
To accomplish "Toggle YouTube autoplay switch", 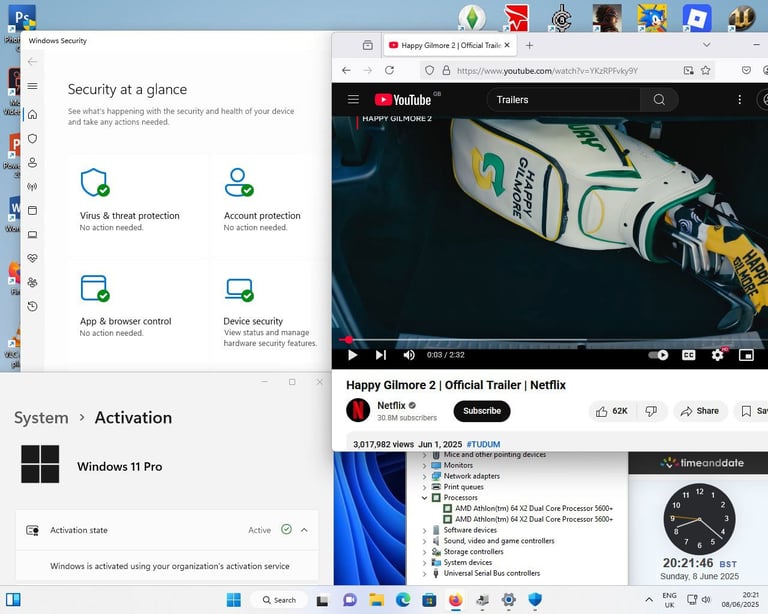I will (x=658, y=355).
